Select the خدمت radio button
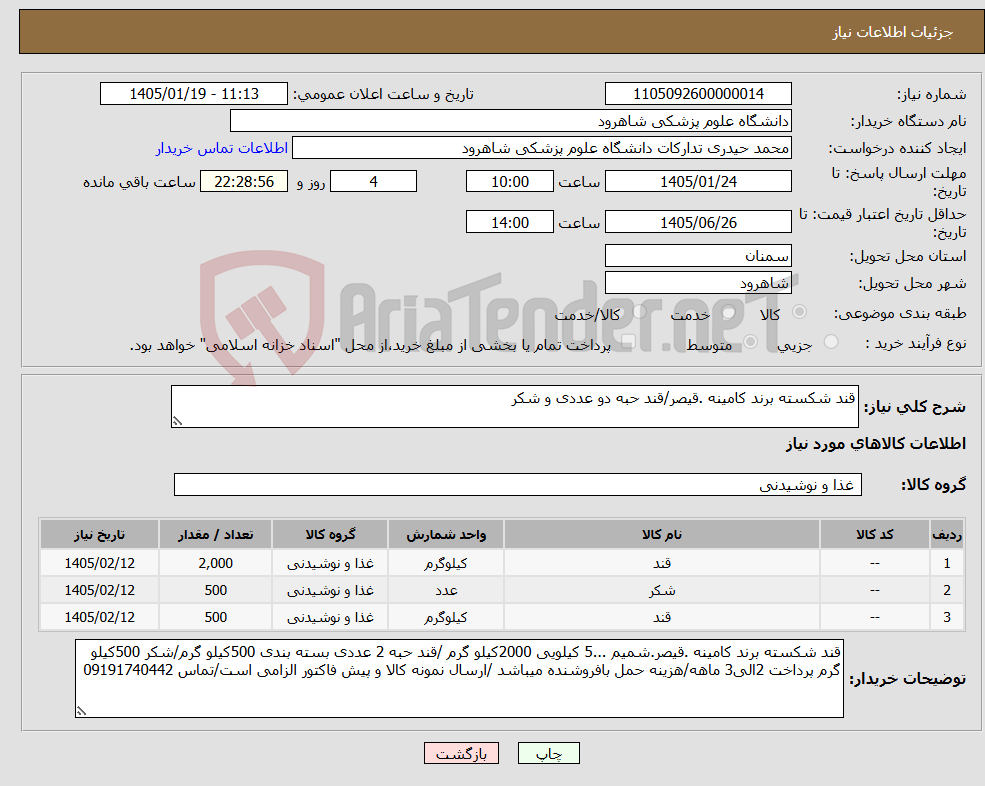The height and width of the screenshot is (786, 985). tap(729, 312)
